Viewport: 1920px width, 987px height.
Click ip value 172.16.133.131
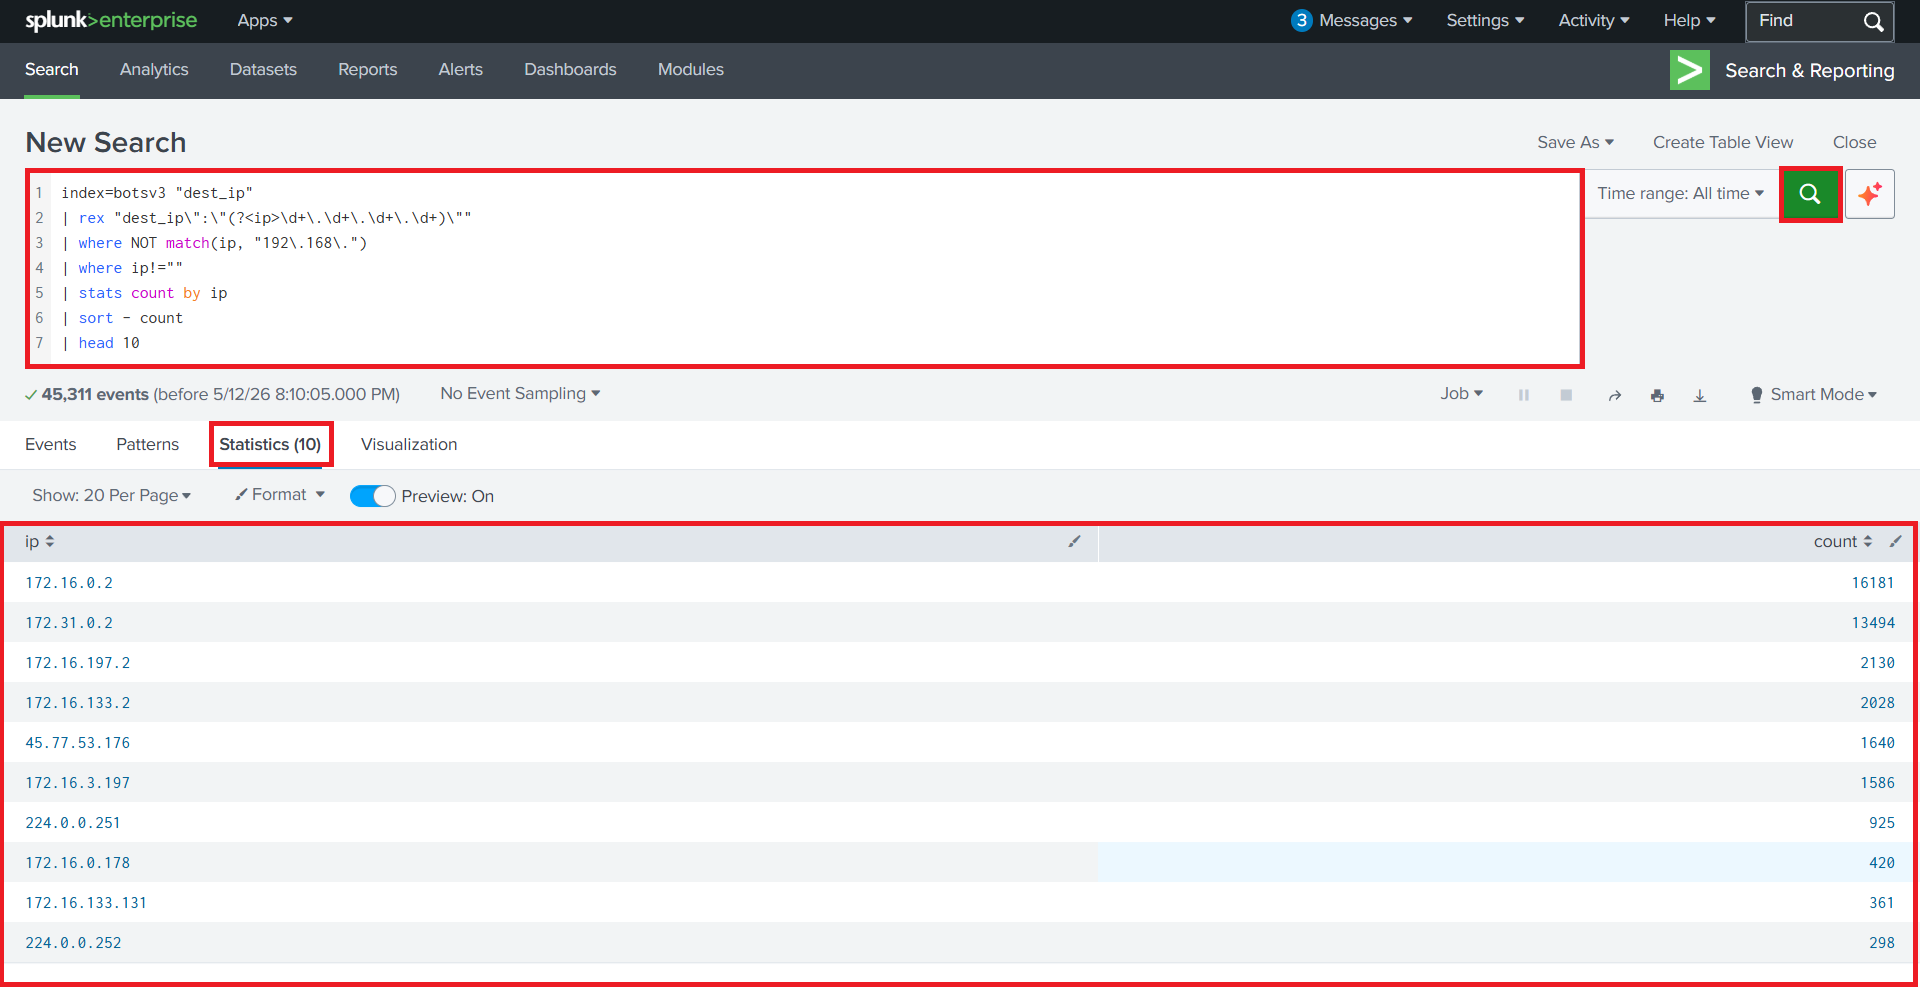86,903
